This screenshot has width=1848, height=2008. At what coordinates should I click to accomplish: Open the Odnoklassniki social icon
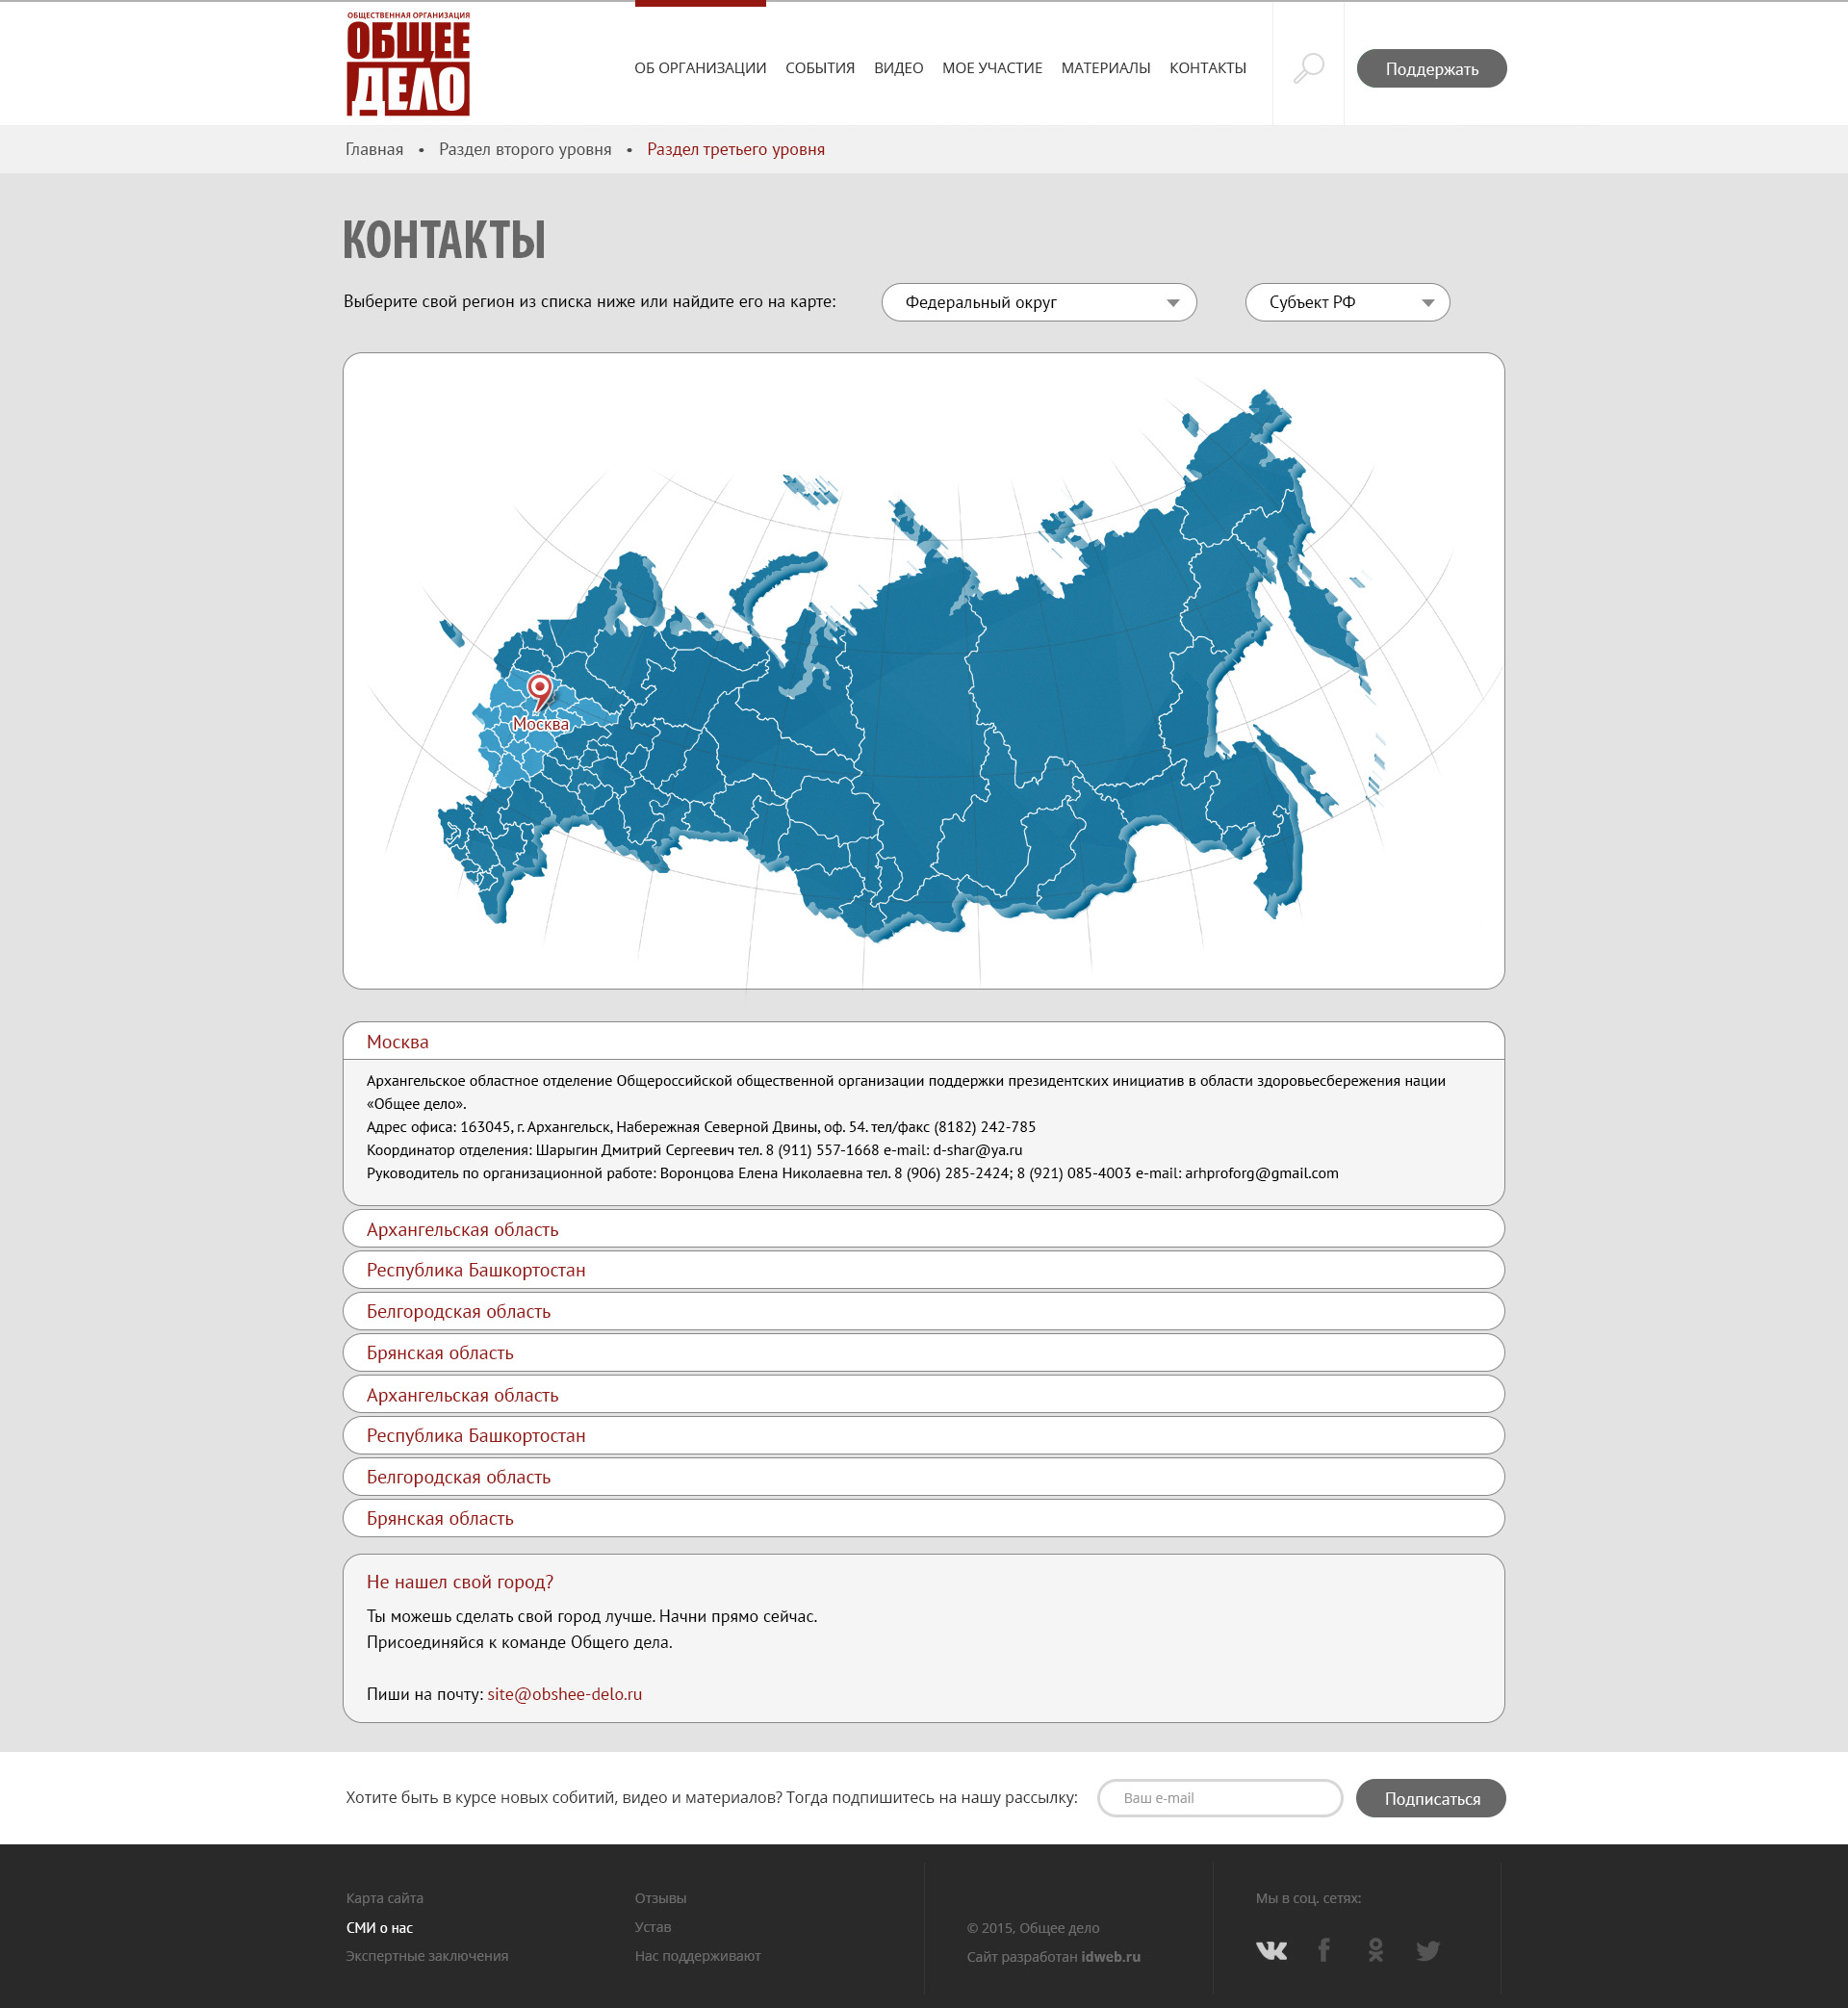(x=1376, y=1950)
